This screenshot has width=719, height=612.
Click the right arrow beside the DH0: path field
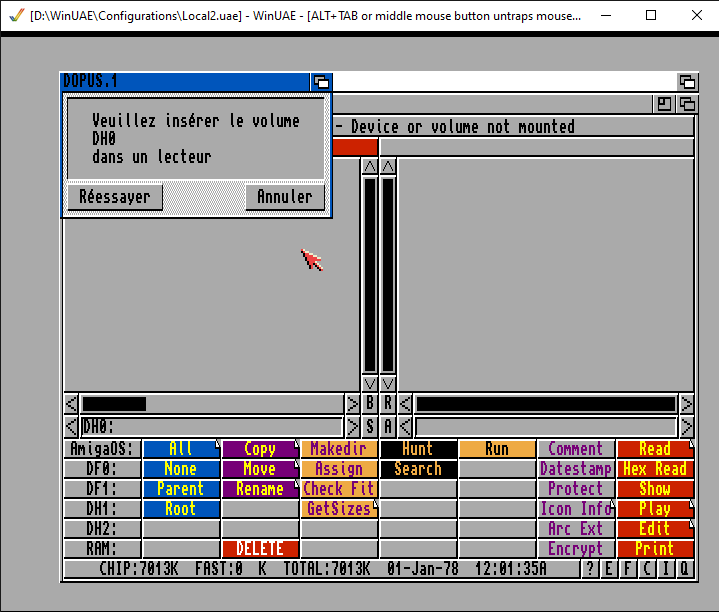pos(352,427)
